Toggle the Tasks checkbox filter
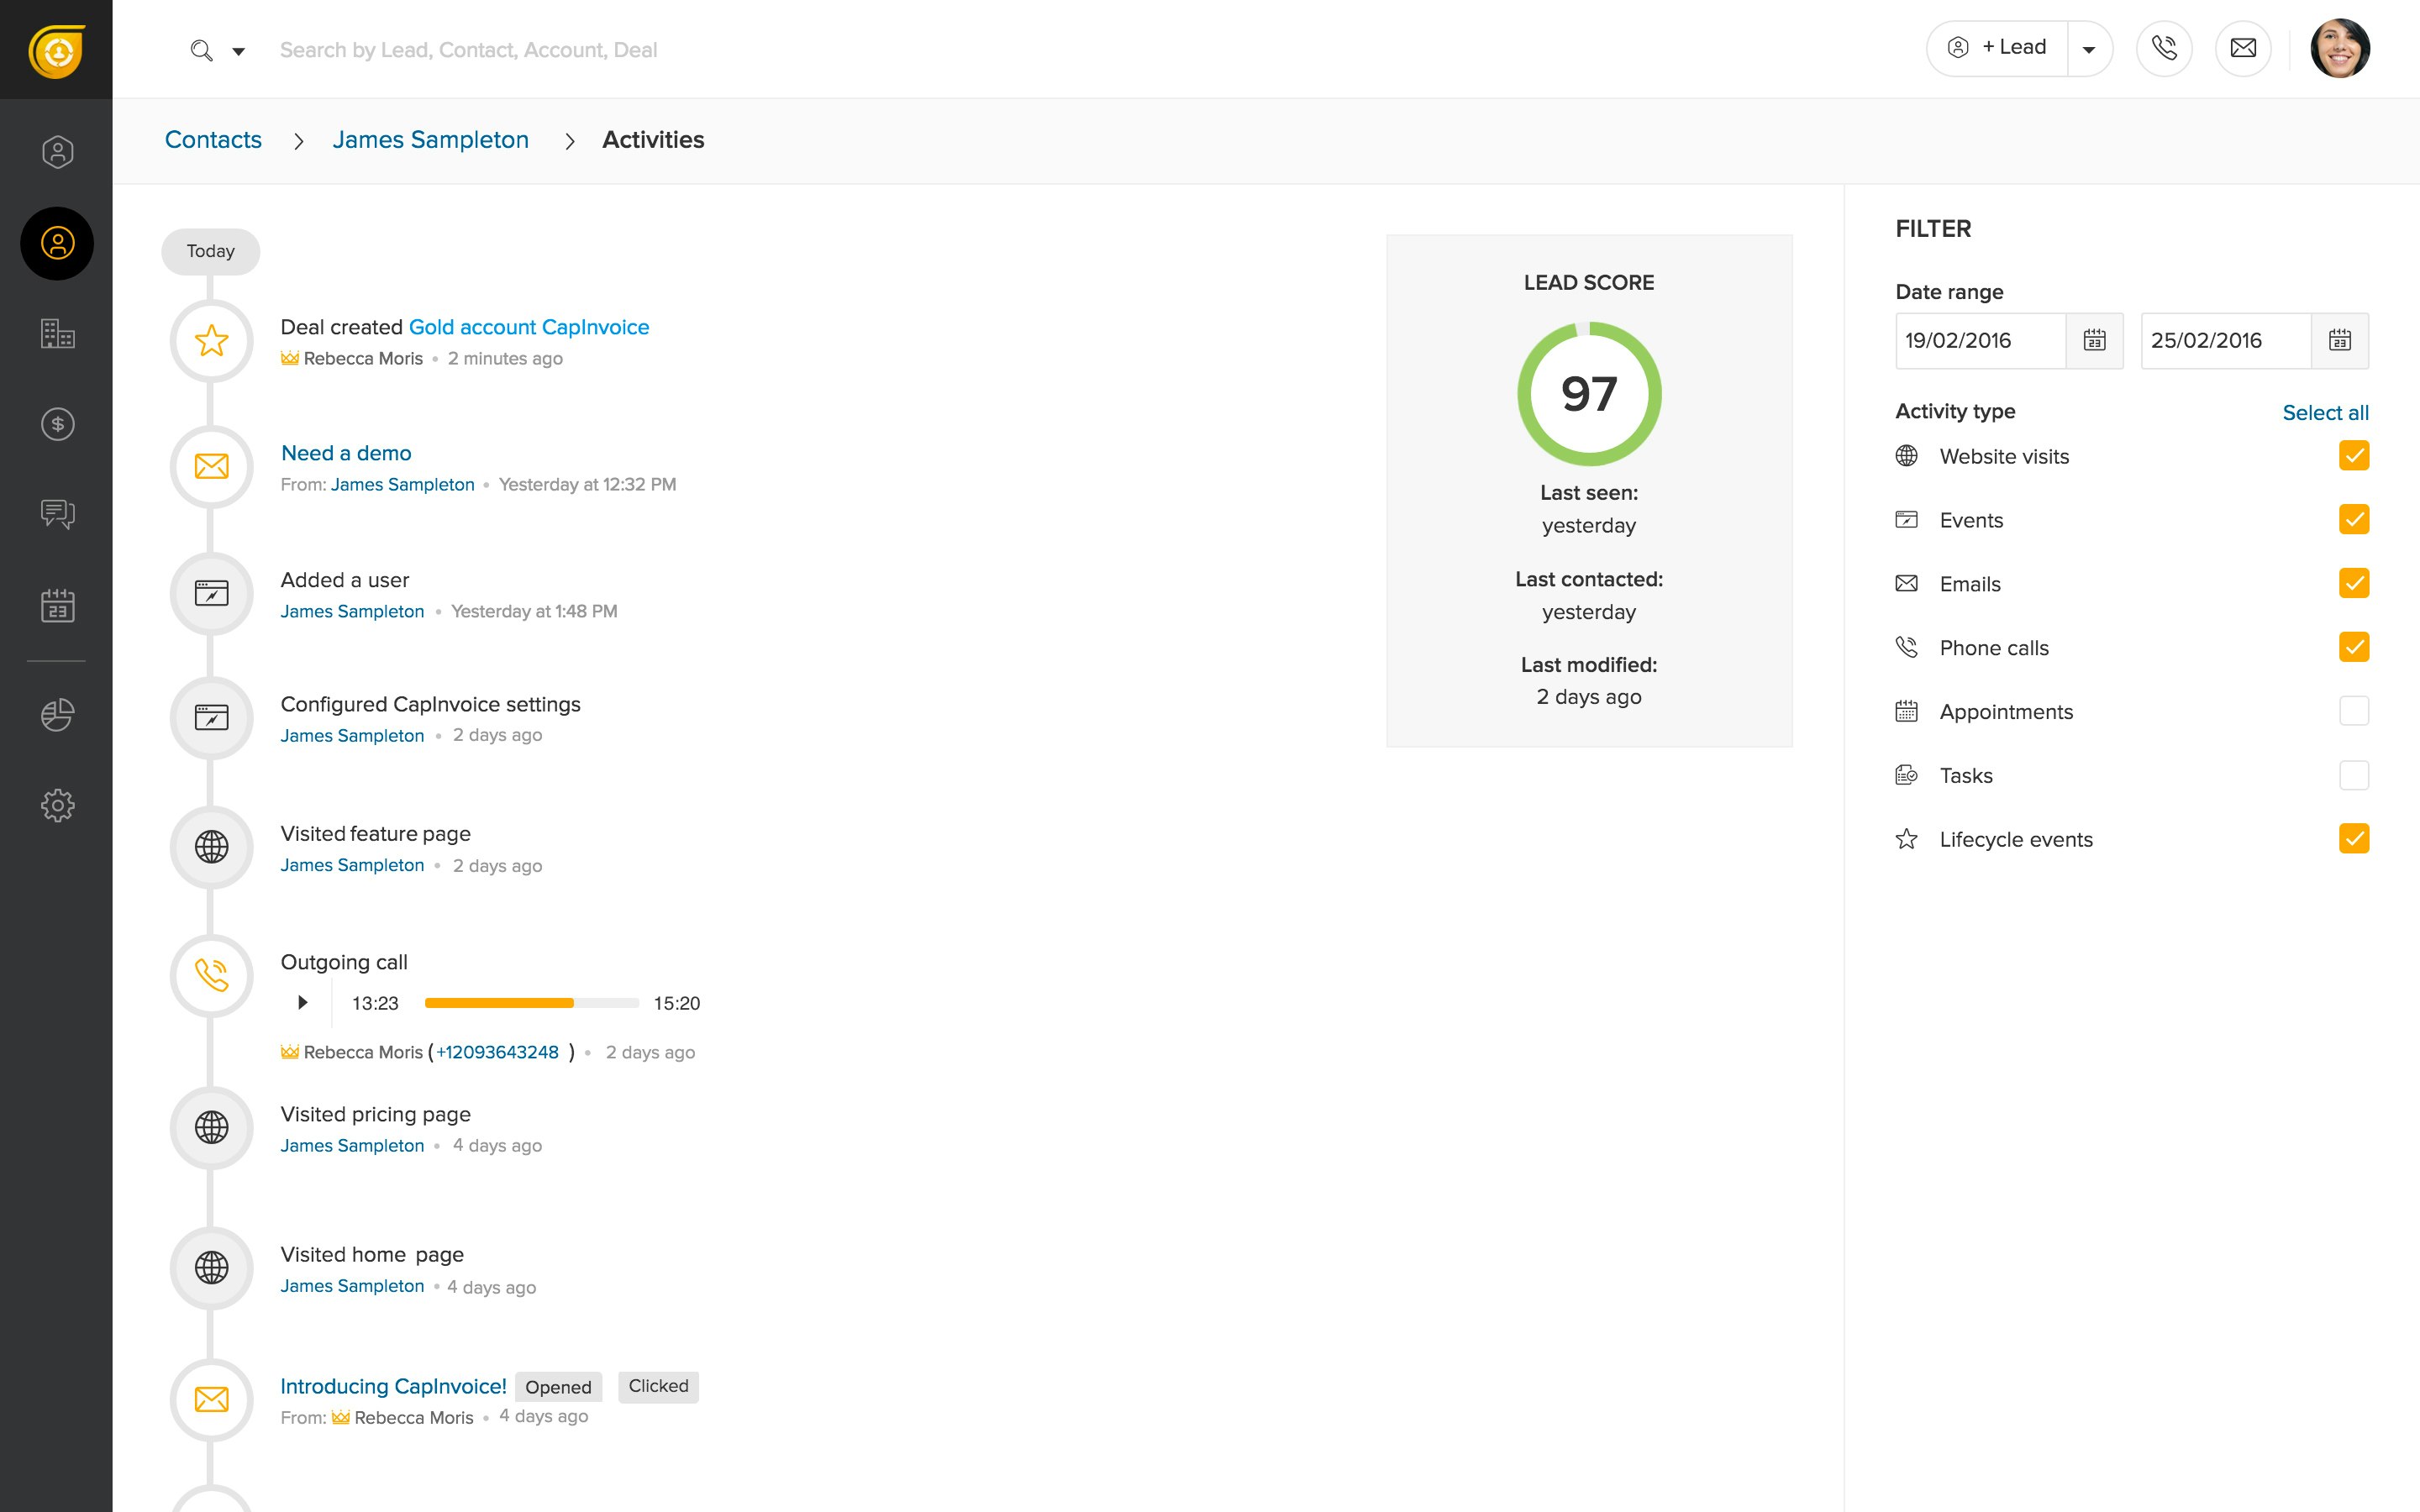 (x=2354, y=775)
